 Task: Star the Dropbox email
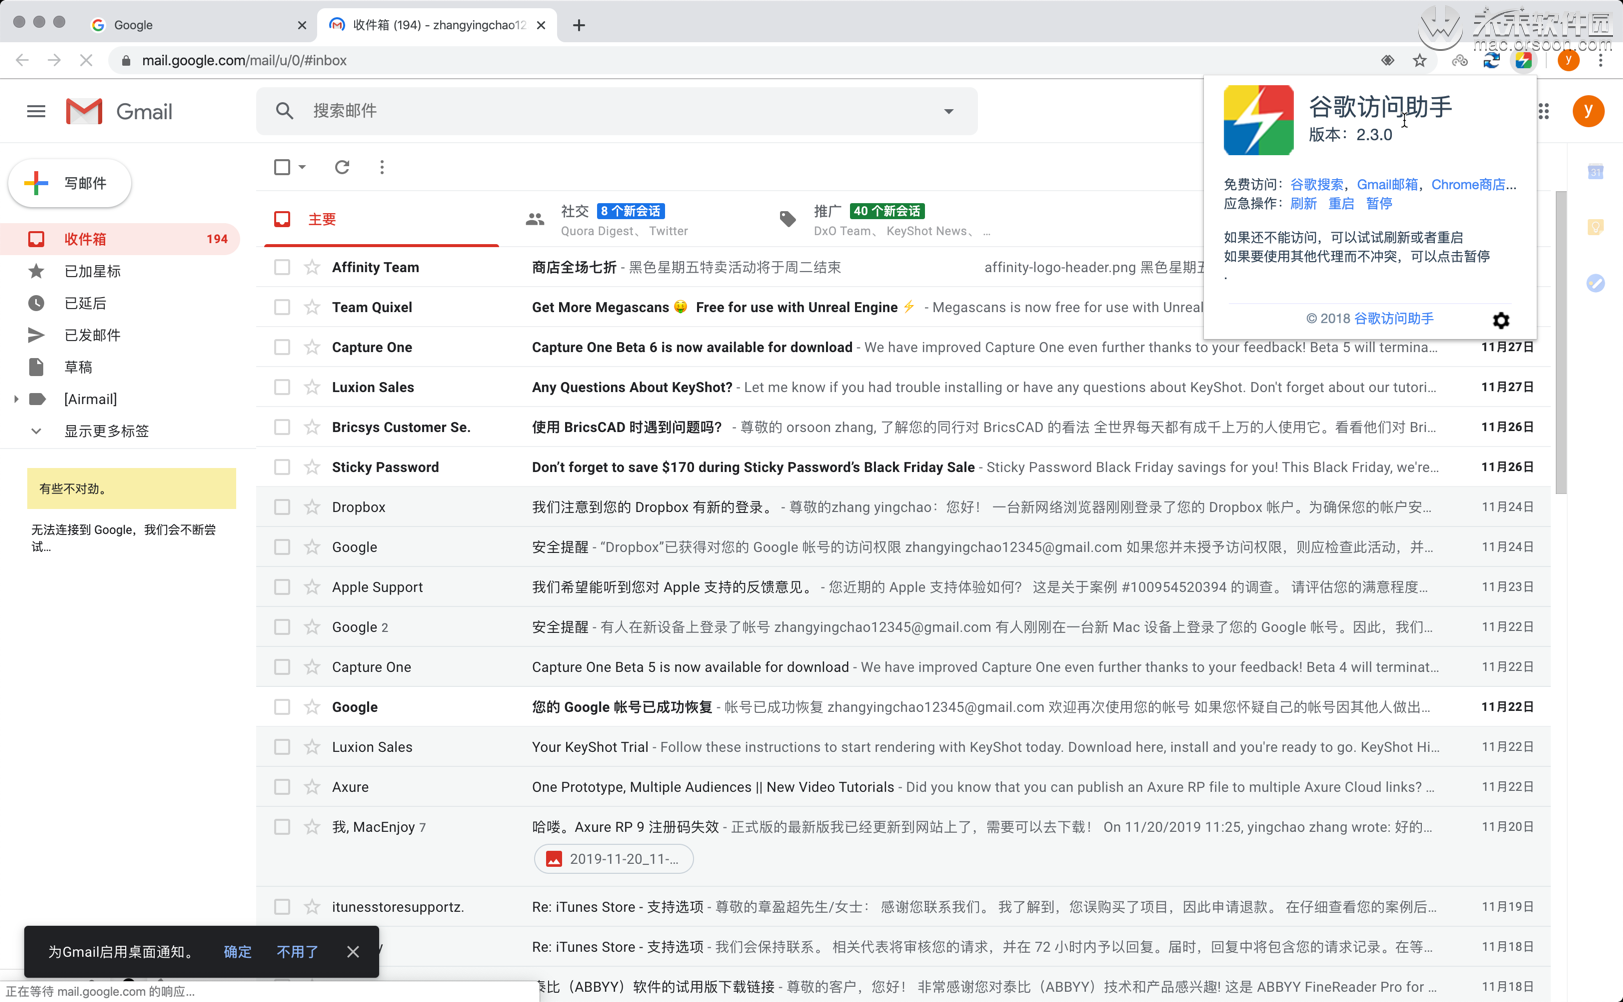pos(312,507)
